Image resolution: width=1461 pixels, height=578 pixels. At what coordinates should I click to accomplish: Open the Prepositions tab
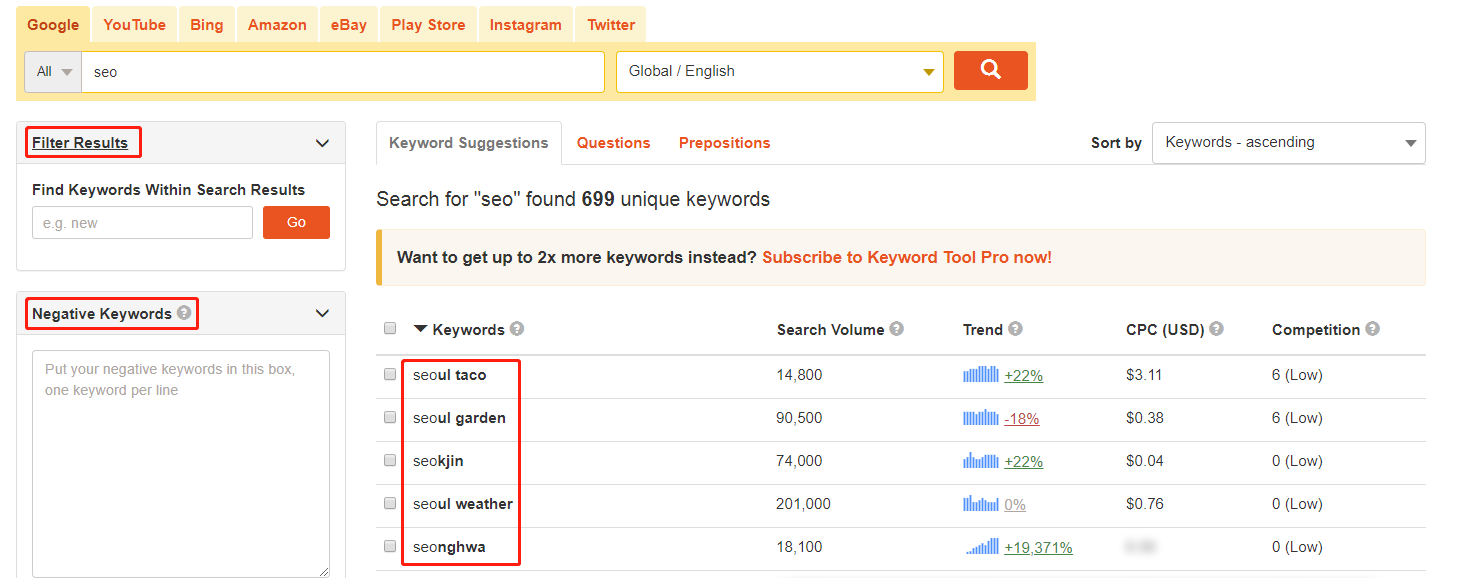pyautogui.click(x=725, y=143)
